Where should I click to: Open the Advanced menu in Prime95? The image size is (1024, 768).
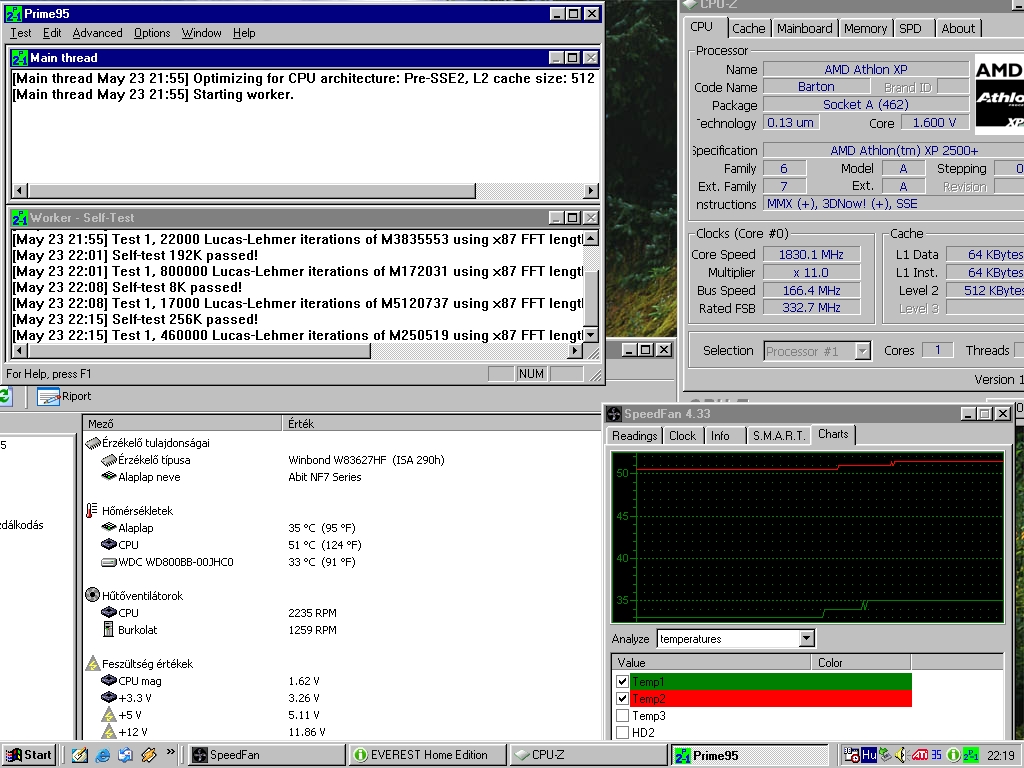97,33
